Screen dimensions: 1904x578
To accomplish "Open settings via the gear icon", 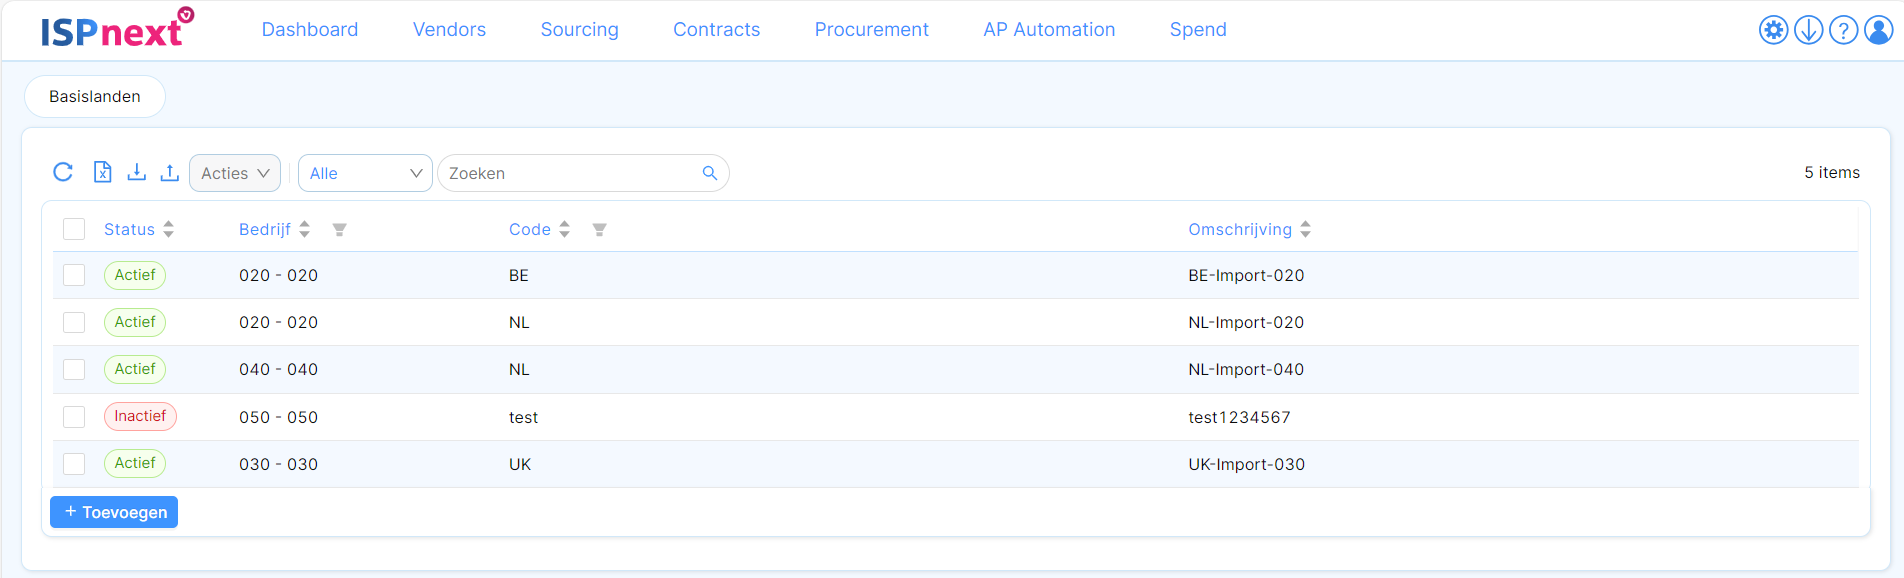I will click(x=1773, y=30).
